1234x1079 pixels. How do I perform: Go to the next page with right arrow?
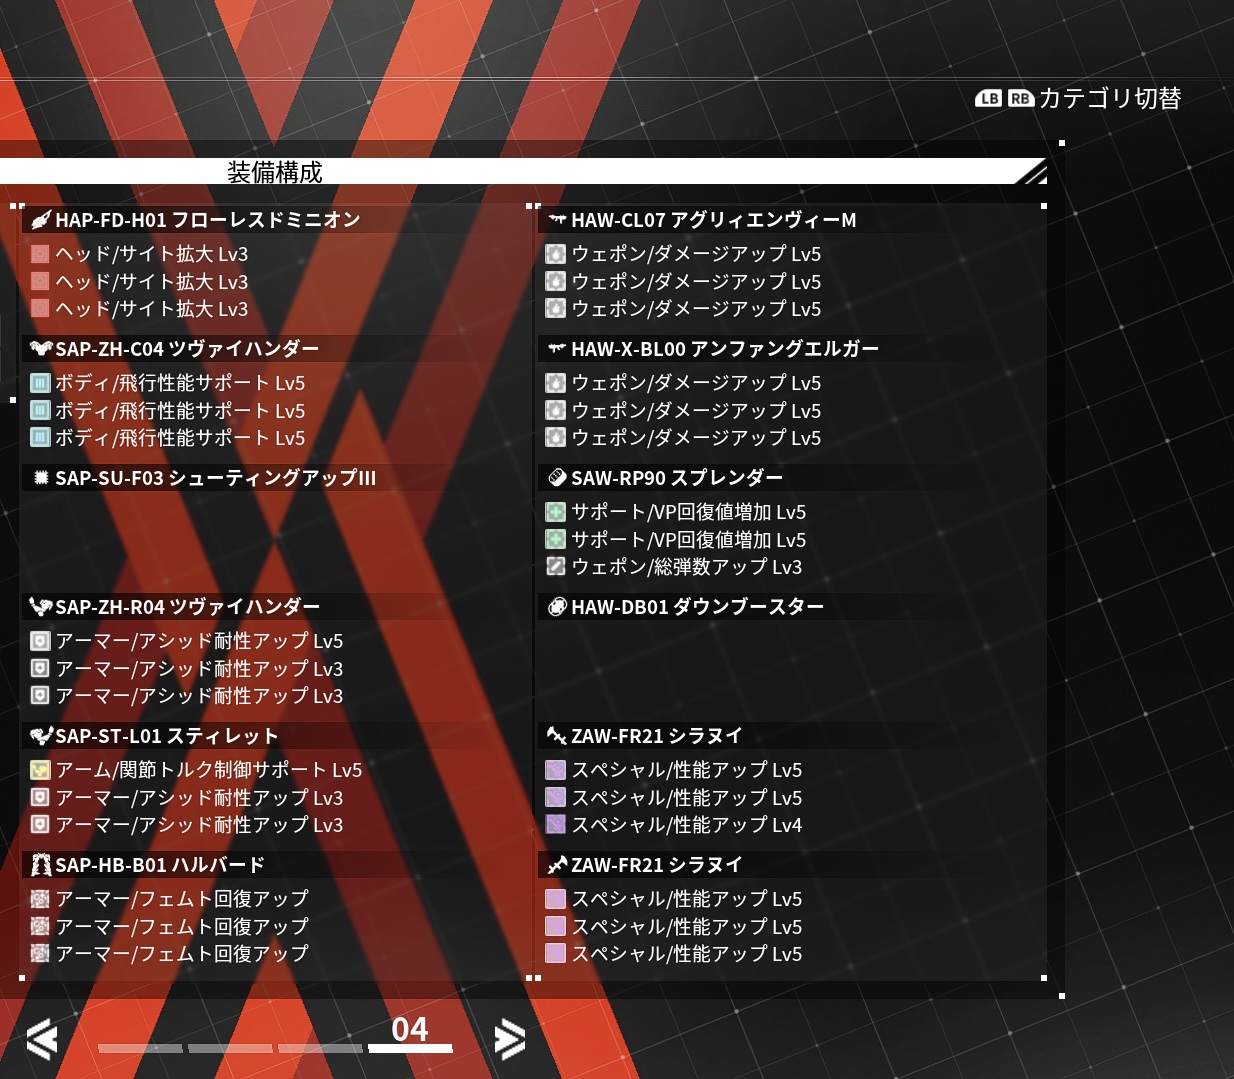click(510, 1040)
